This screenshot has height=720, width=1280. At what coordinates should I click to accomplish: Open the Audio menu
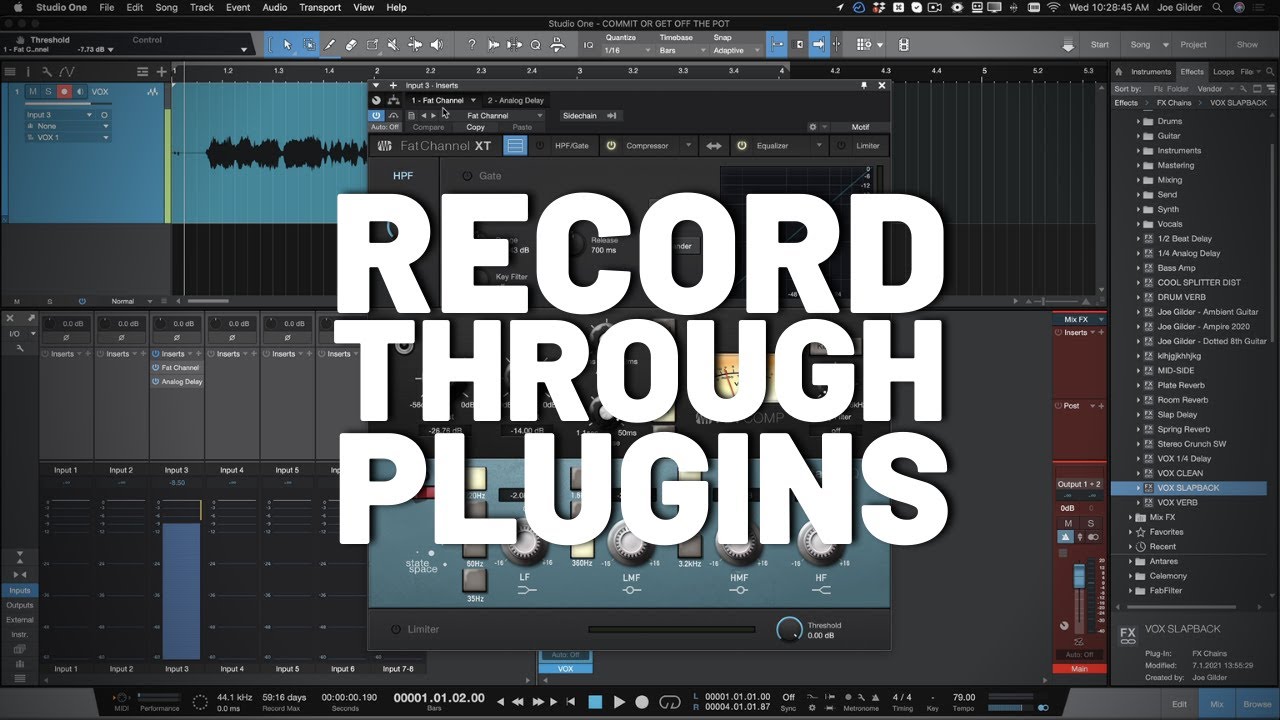coord(274,7)
